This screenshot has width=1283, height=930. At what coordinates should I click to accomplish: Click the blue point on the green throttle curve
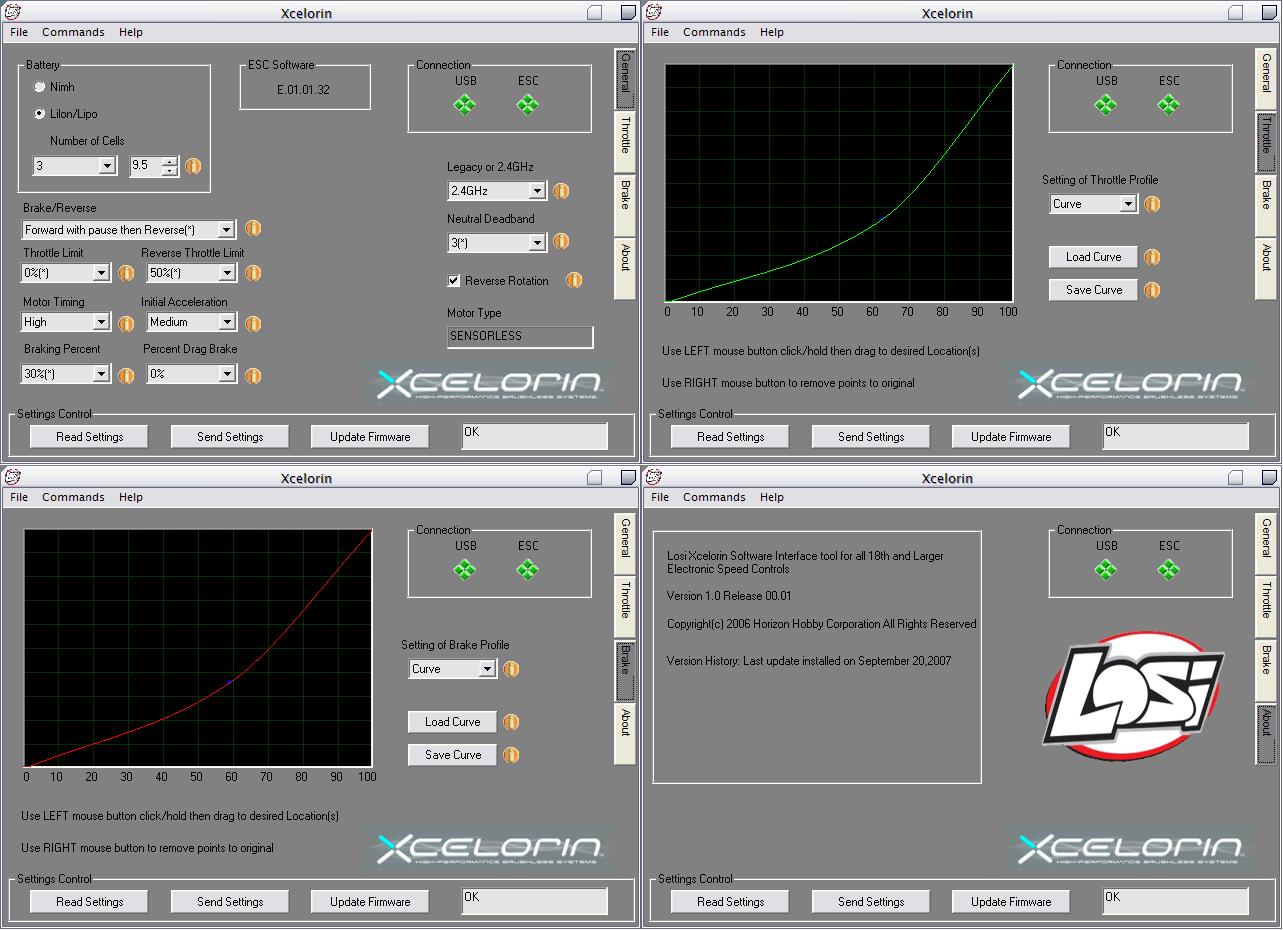[881, 217]
